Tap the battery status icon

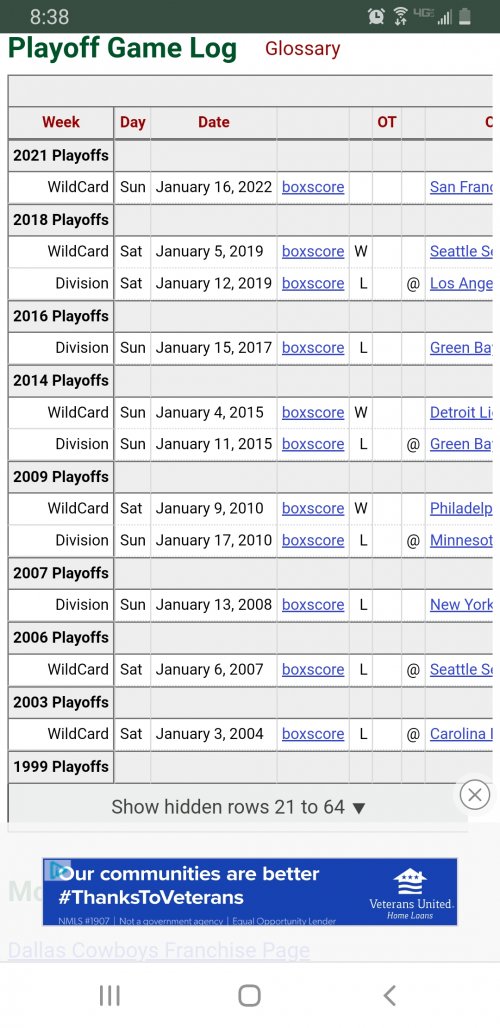(x=465, y=16)
